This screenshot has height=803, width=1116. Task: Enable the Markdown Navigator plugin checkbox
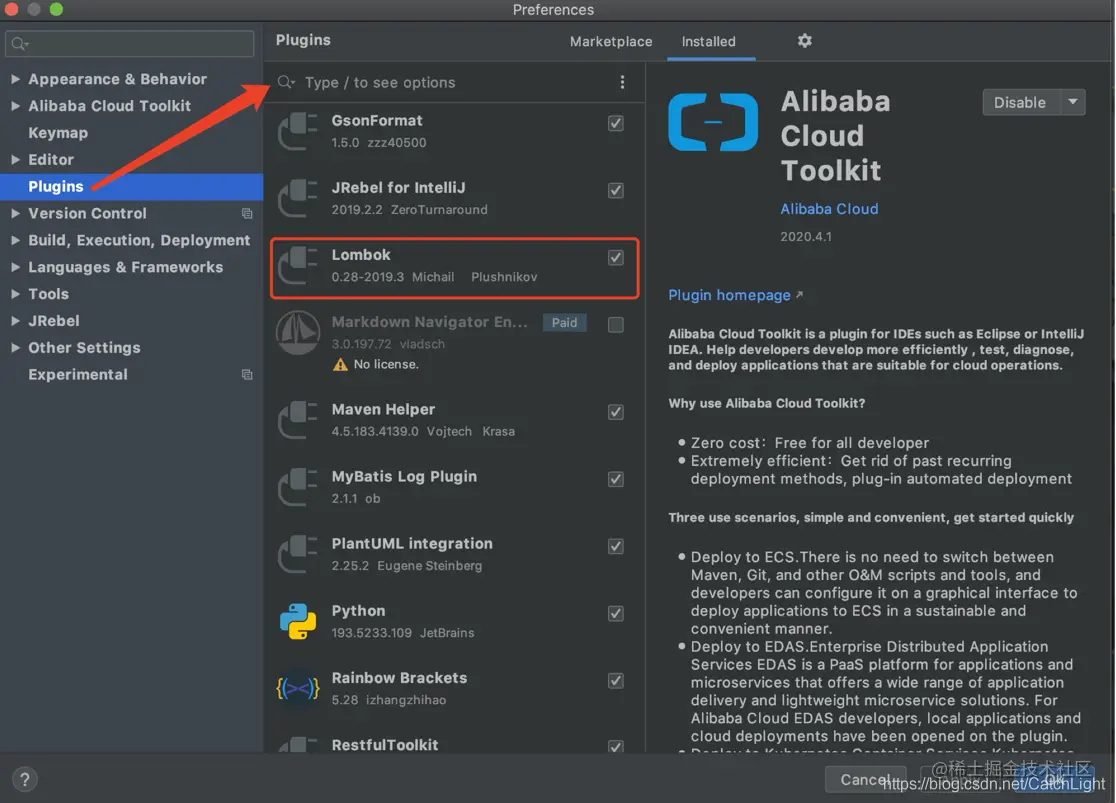point(616,325)
